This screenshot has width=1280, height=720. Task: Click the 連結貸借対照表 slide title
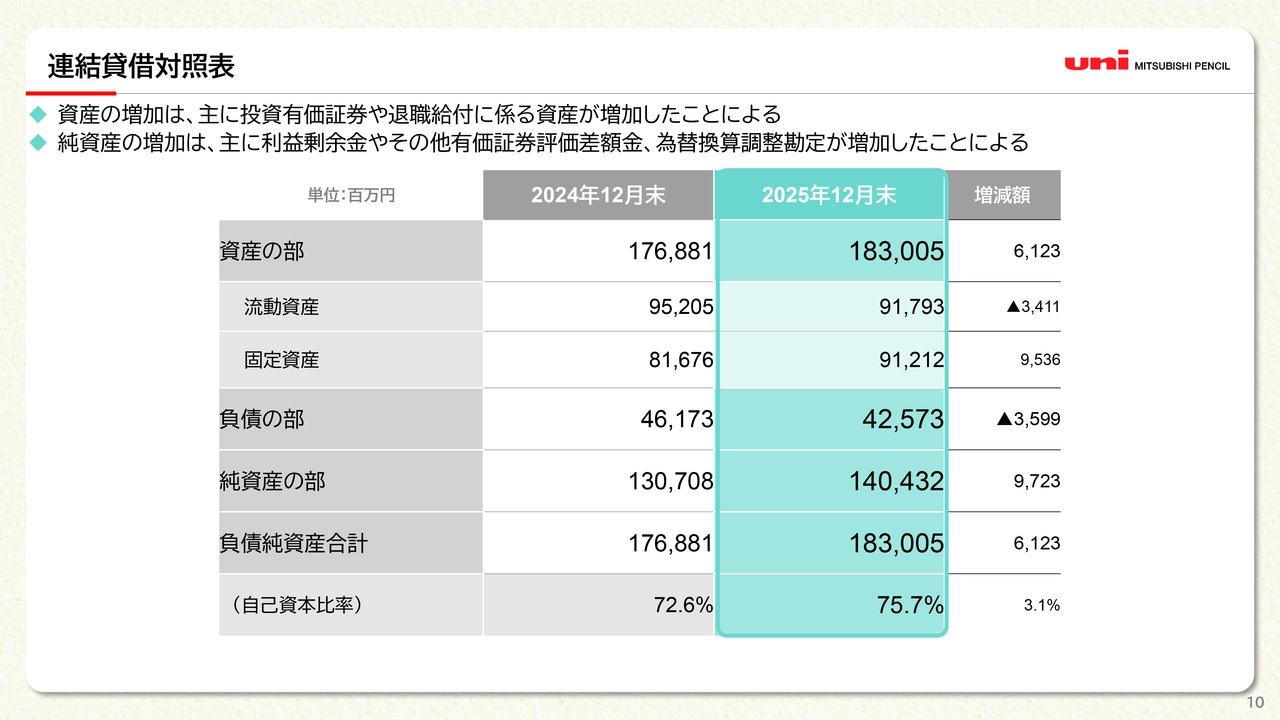(x=141, y=67)
